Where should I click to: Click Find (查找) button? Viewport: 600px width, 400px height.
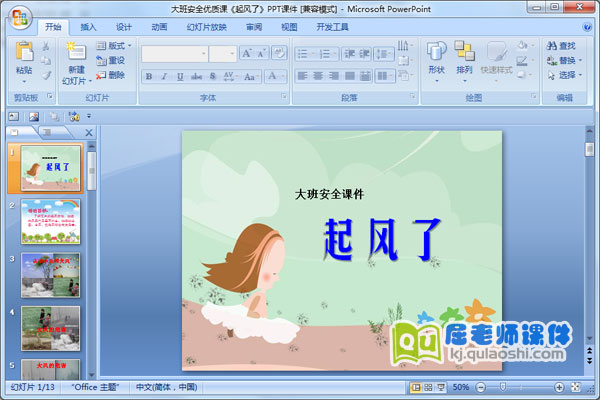[561, 46]
